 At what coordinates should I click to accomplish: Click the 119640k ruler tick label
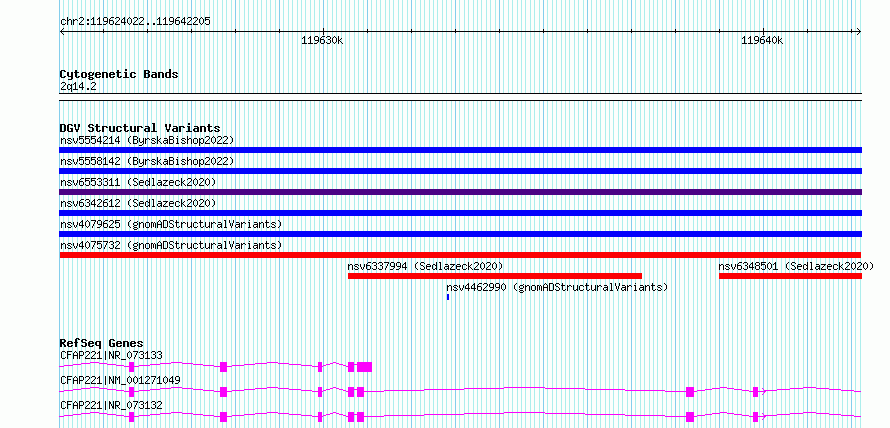click(x=762, y=40)
